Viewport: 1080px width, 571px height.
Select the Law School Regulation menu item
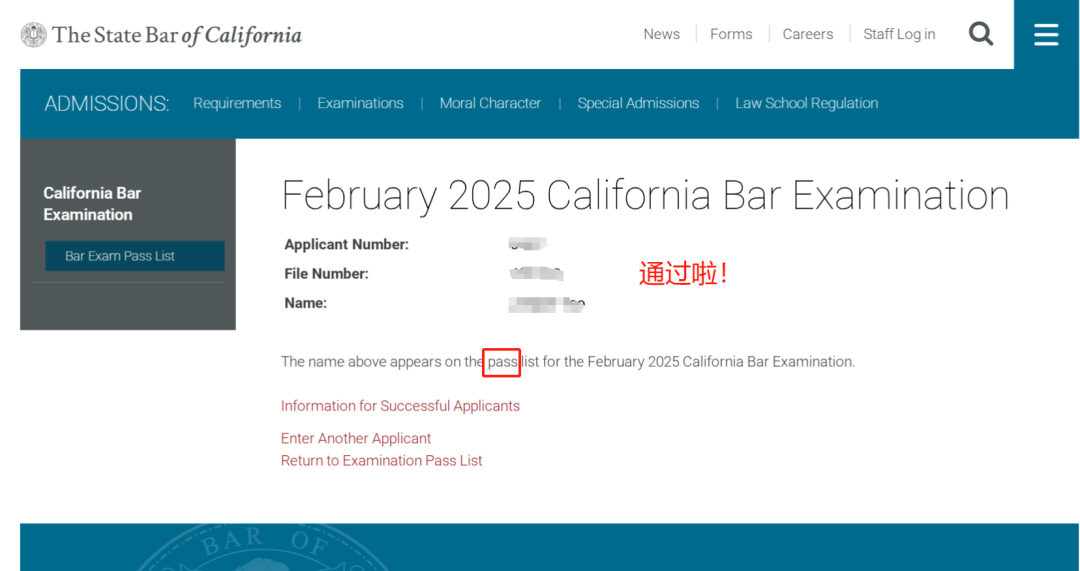[807, 103]
